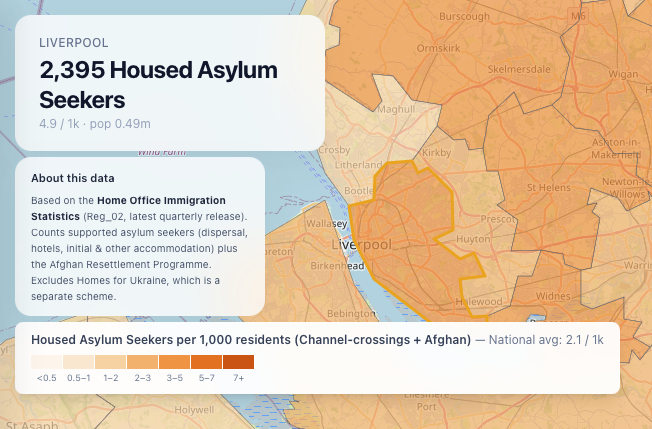Click the Burscough map label
Screen dimensions: 652x429
coord(464,17)
